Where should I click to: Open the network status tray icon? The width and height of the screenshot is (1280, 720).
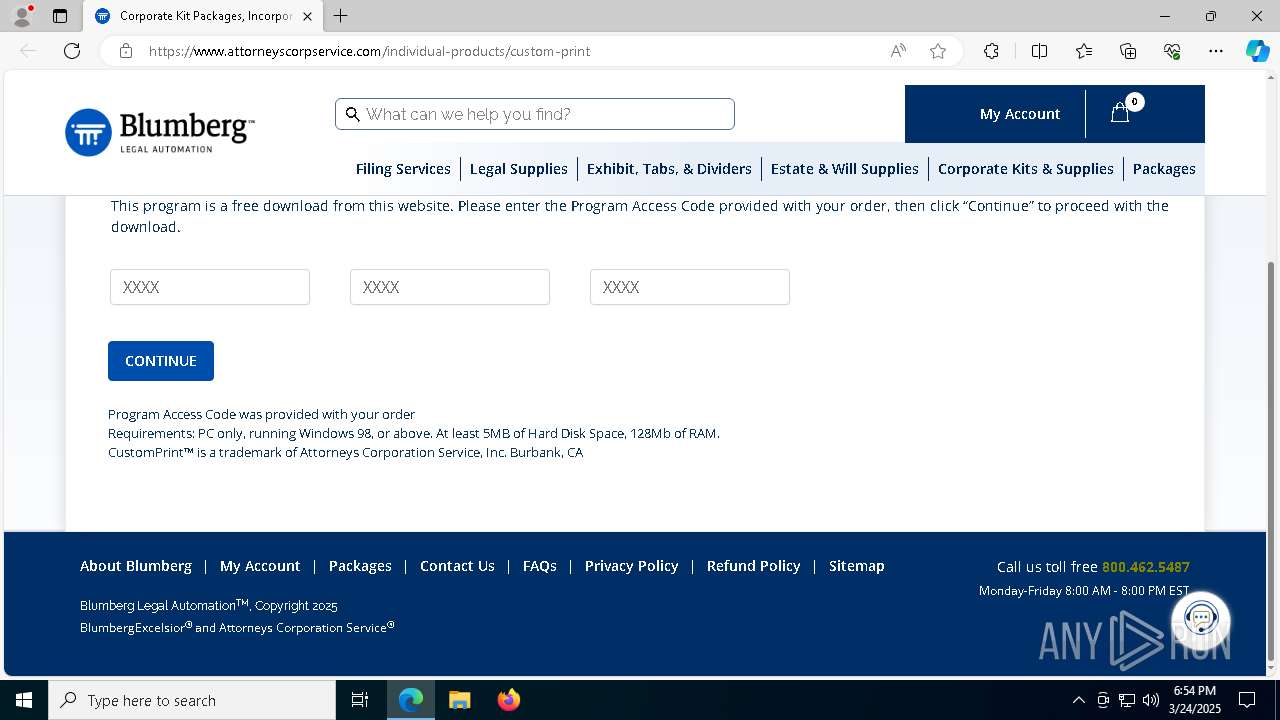(1127, 700)
